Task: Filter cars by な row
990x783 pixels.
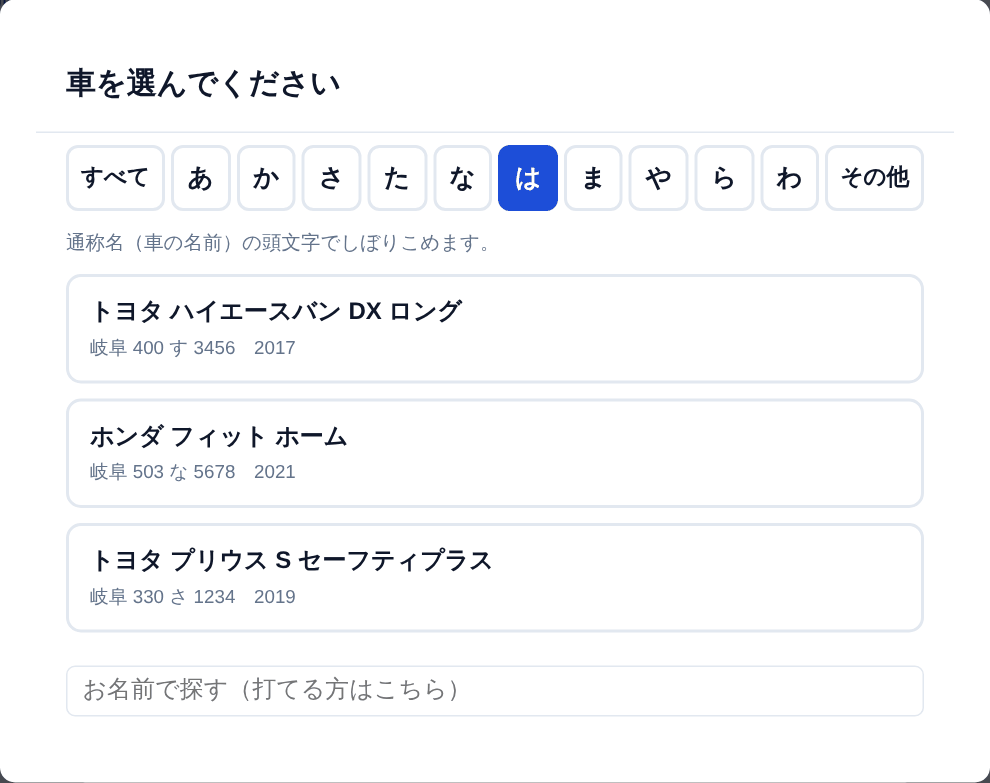Action: click(462, 178)
